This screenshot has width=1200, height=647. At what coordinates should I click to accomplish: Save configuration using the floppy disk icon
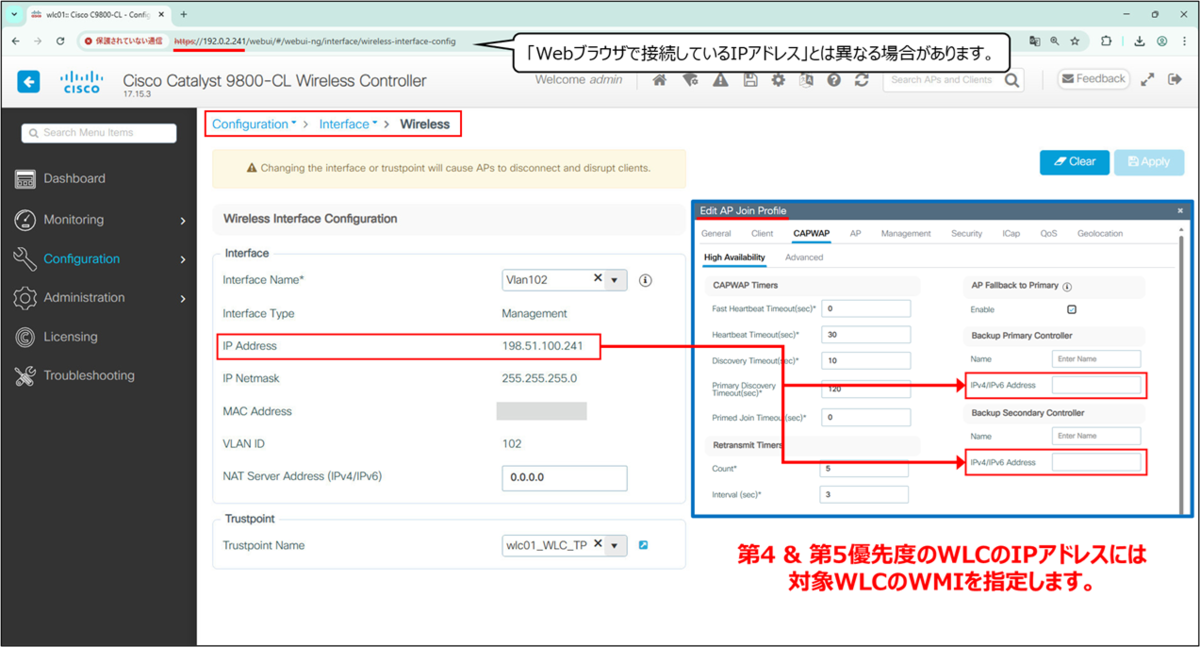click(x=749, y=81)
